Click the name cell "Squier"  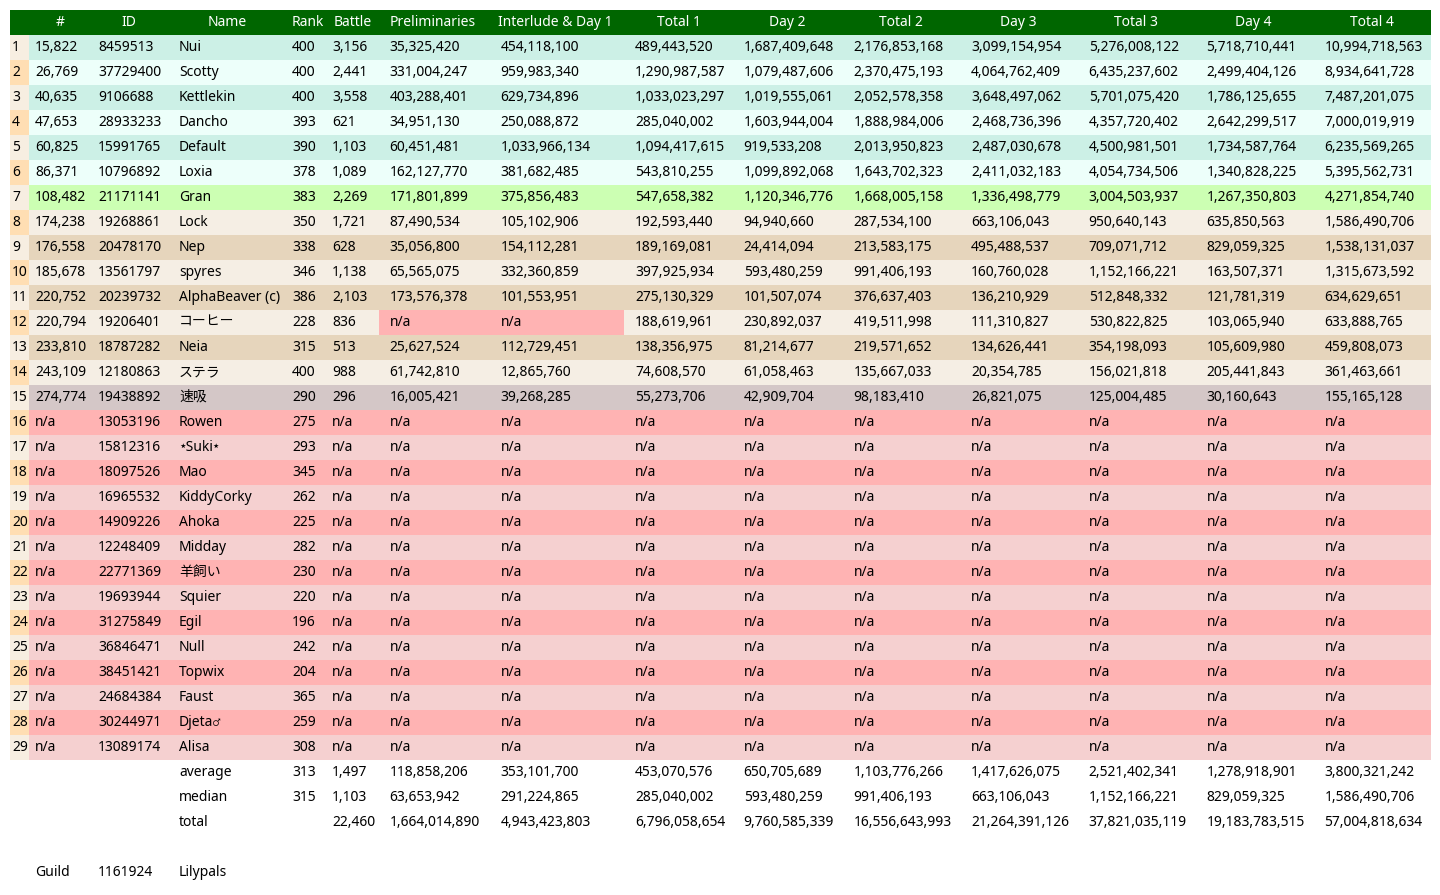pyautogui.click(x=200, y=596)
